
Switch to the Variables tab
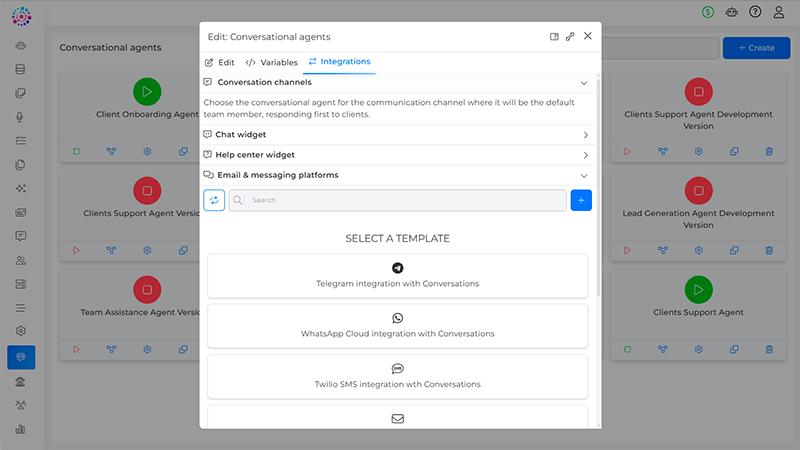(272, 62)
